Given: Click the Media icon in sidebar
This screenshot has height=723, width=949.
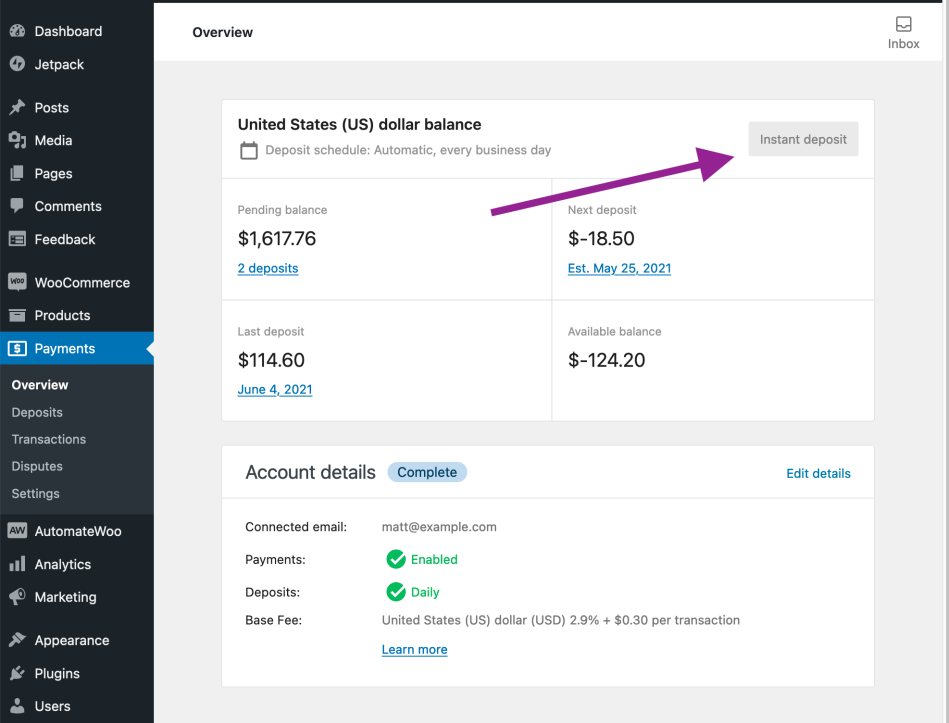Looking at the screenshot, I should tap(17, 140).
